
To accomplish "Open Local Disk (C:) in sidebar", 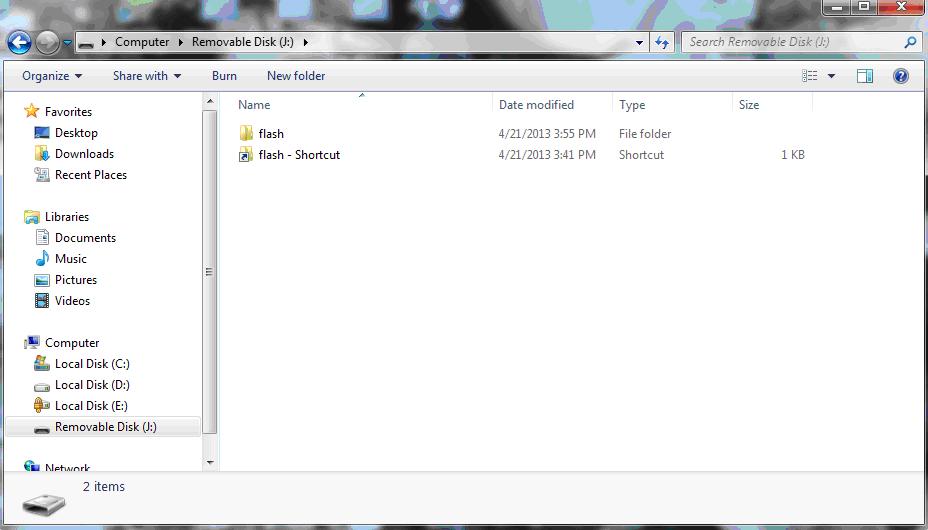I will tap(91, 364).
